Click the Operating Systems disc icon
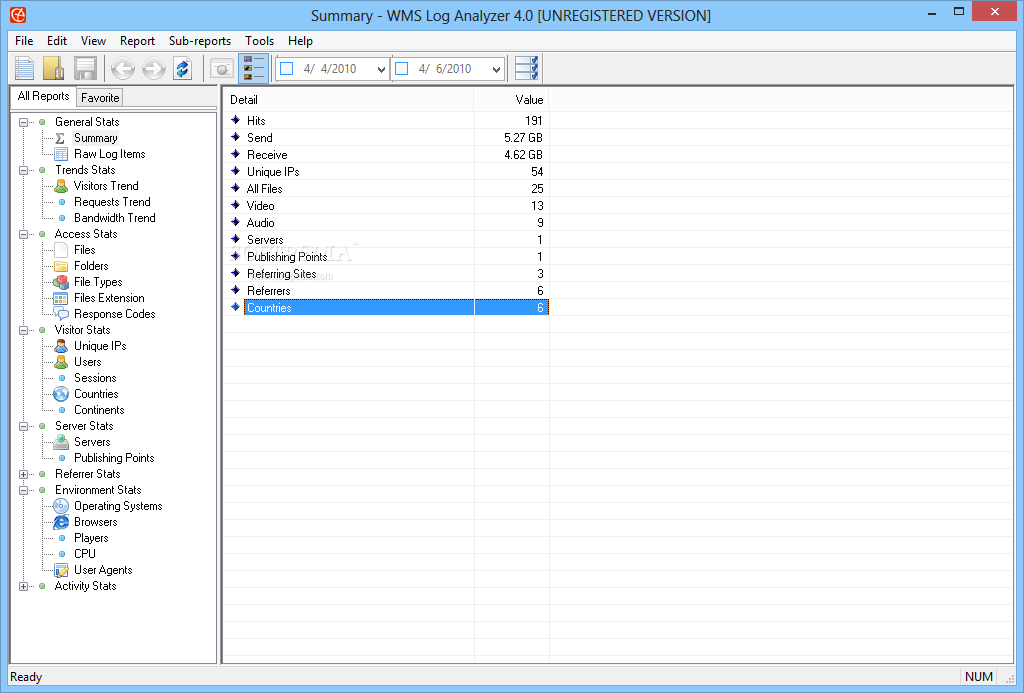This screenshot has height=693, width=1024. click(61, 506)
